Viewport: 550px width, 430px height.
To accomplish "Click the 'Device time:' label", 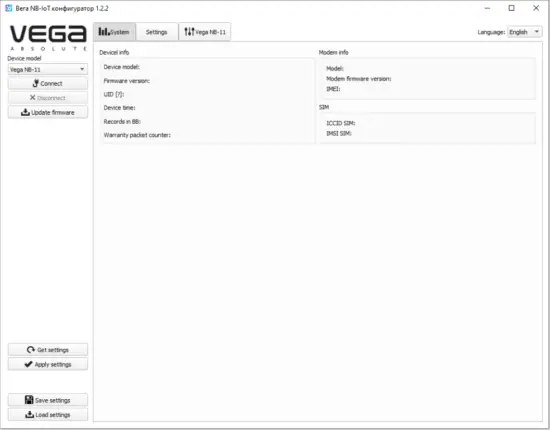I will coord(119,108).
